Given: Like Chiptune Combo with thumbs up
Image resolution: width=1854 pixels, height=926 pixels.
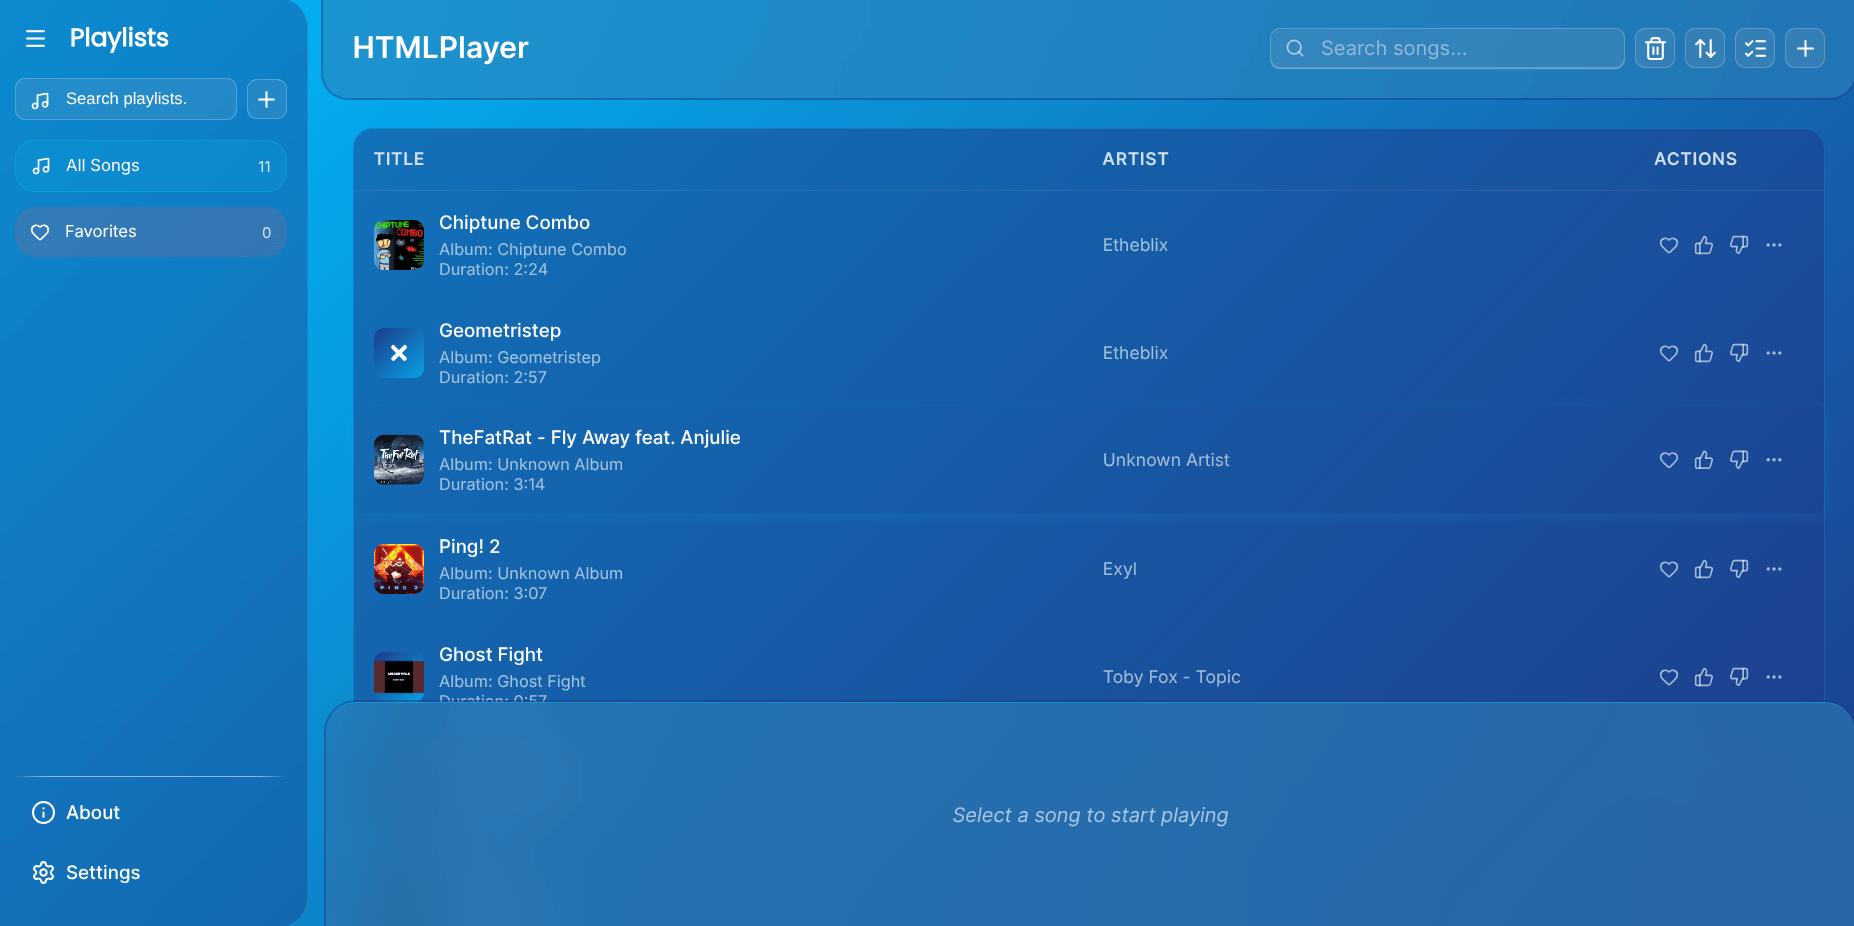Looking at the screenshot, I should 1704,245.
